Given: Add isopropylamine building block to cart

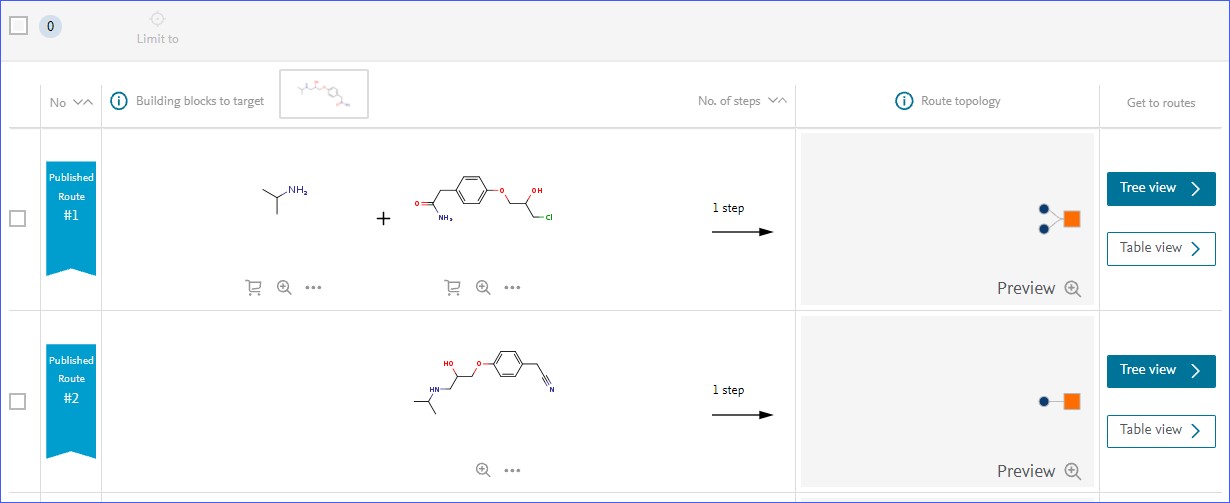Looking at the screenshot, I should [x=253, y=288].
